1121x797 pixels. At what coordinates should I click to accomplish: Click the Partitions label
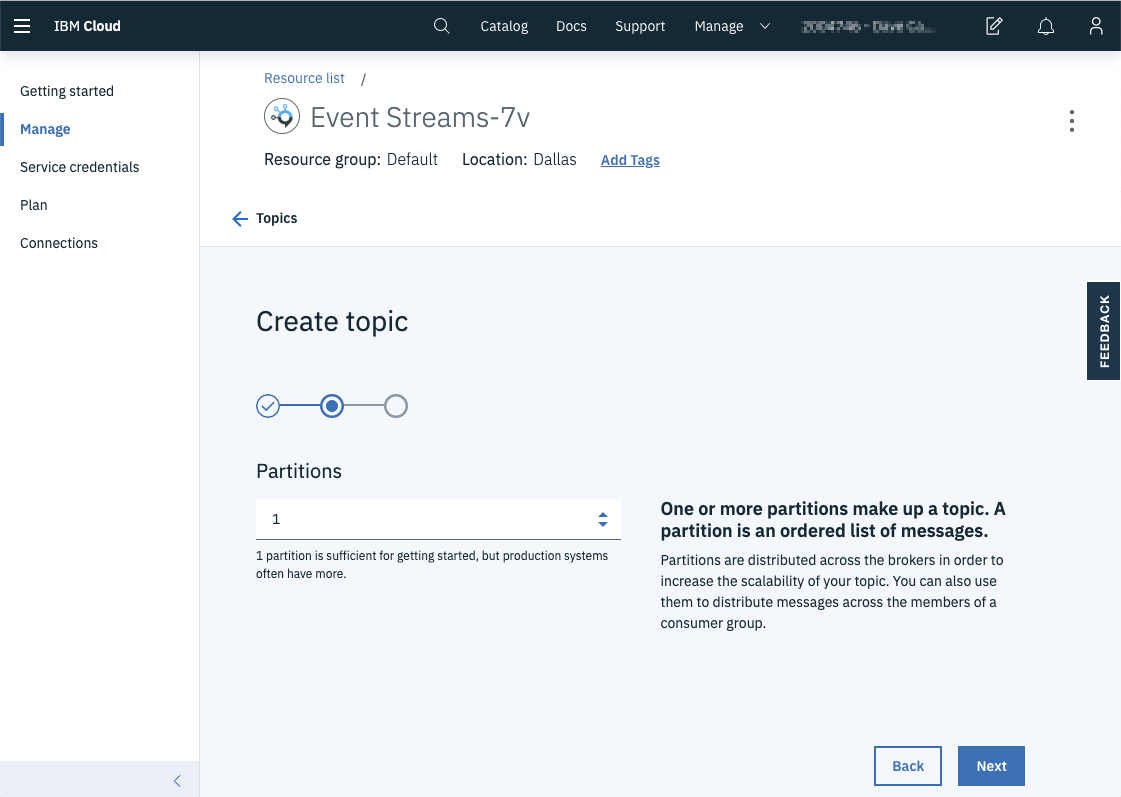[299, 471]
